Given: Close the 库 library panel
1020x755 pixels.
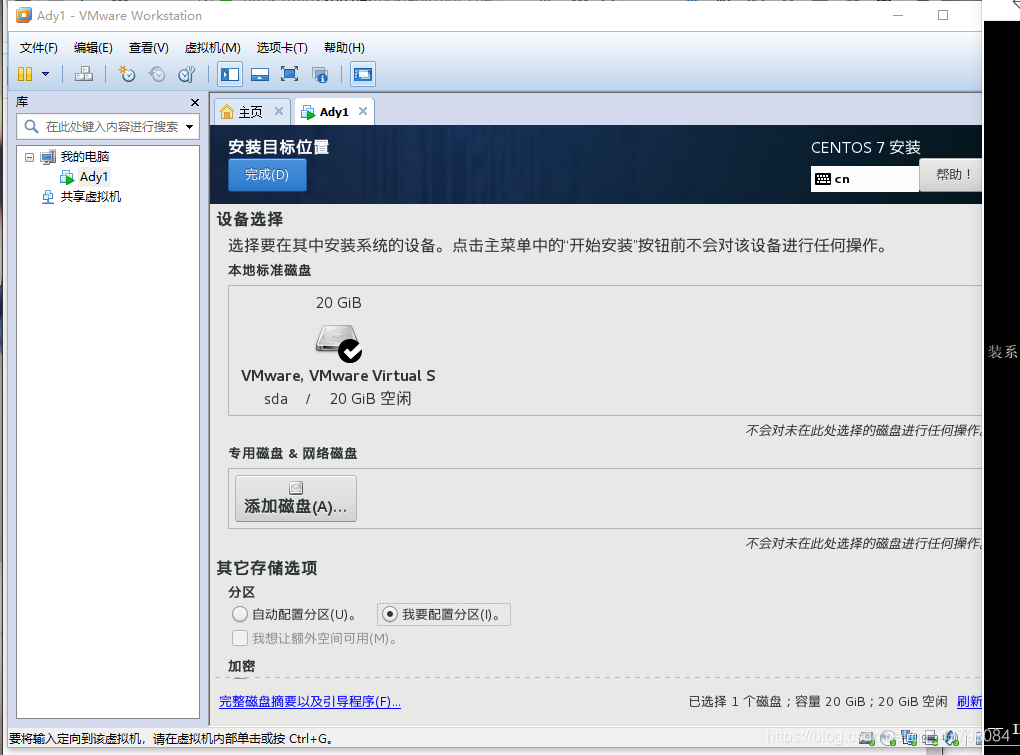Looking at the screenshot, I should click(x=195, y=102).
